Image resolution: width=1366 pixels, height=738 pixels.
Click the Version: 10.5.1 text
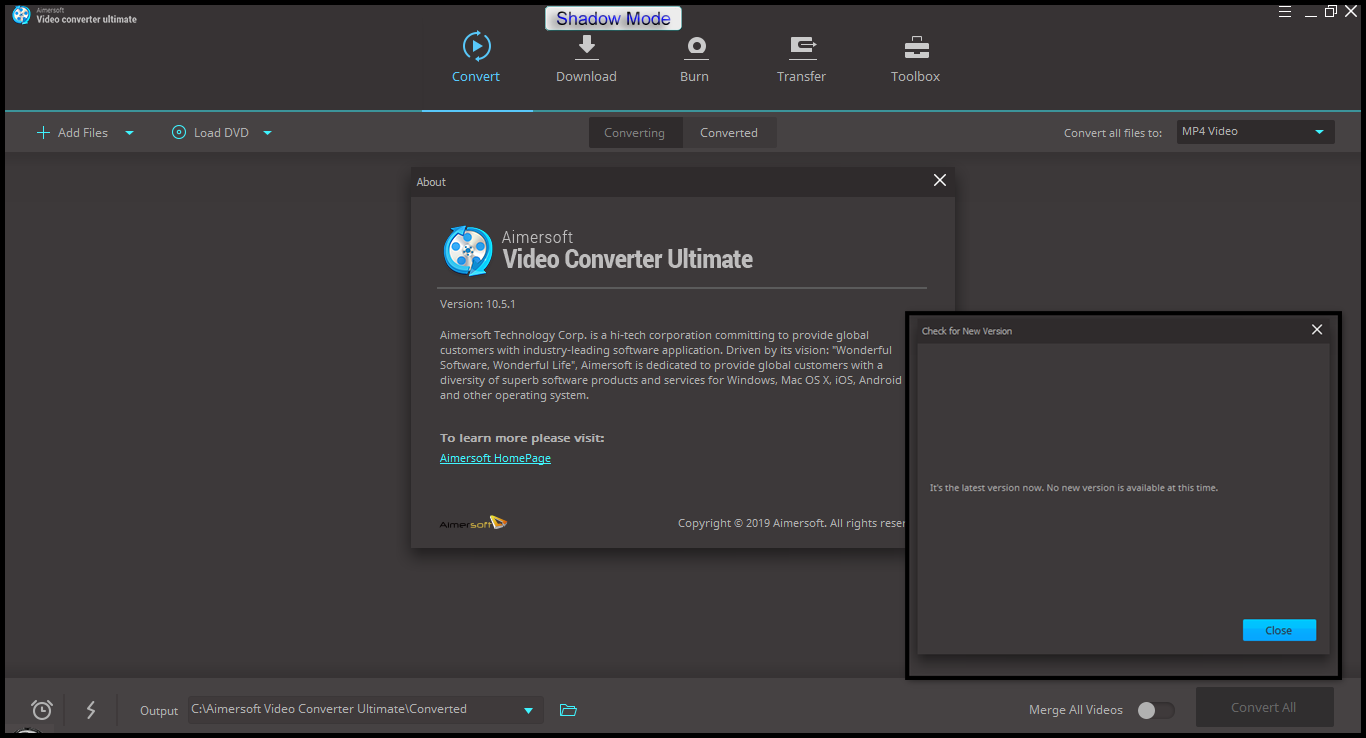click(478, 304)
